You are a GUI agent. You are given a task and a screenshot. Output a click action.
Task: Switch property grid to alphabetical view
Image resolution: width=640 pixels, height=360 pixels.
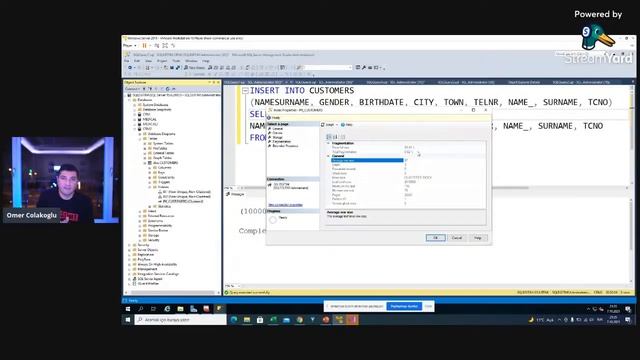pos(336,137)
